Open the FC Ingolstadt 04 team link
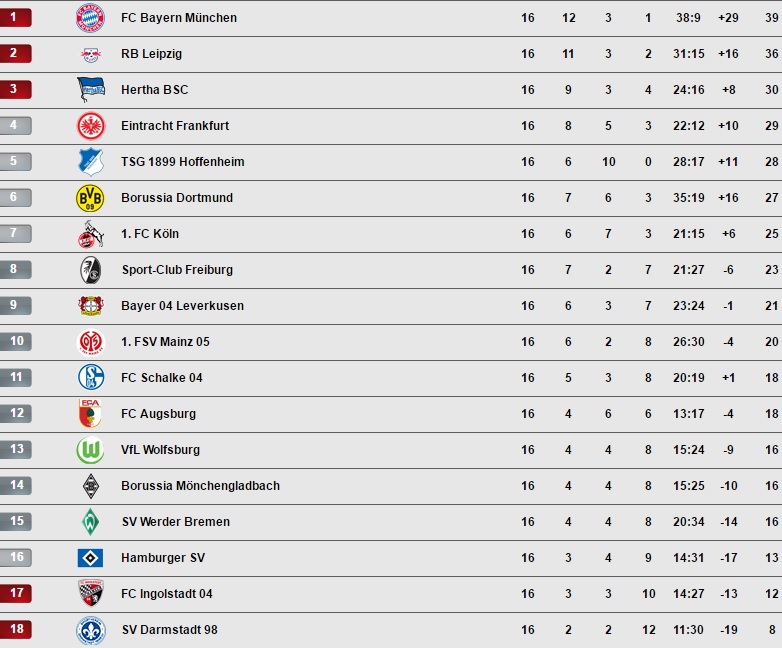The height and width of the screenshot is (648, 782). 167,594
